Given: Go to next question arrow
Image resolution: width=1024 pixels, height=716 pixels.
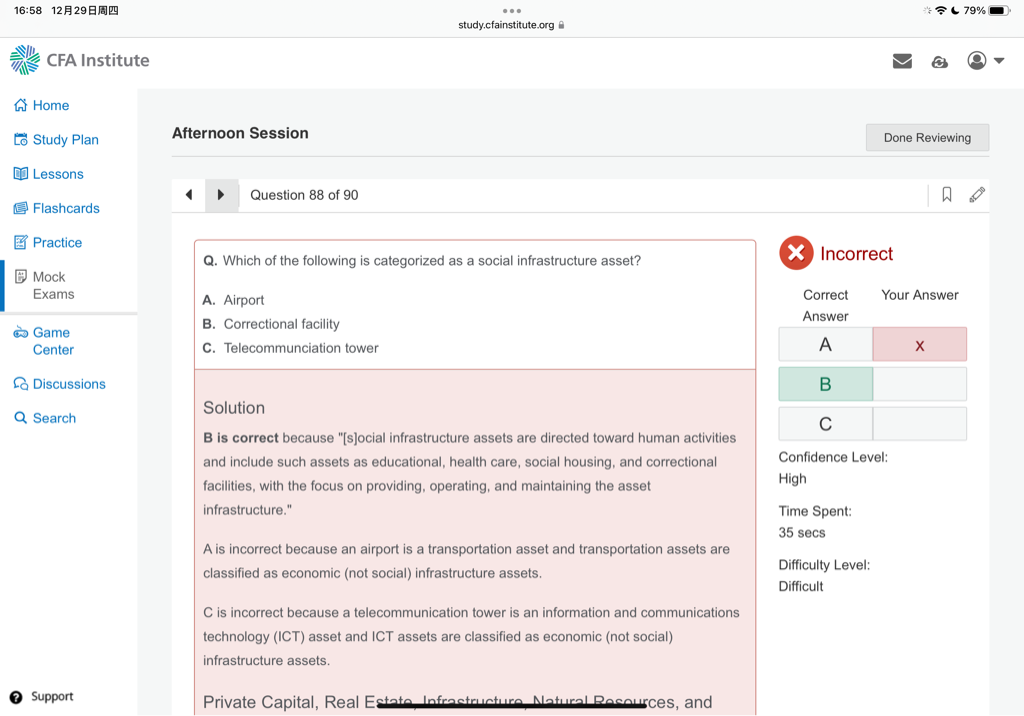Looking at the screenshot, I should (x=221, y=195).
